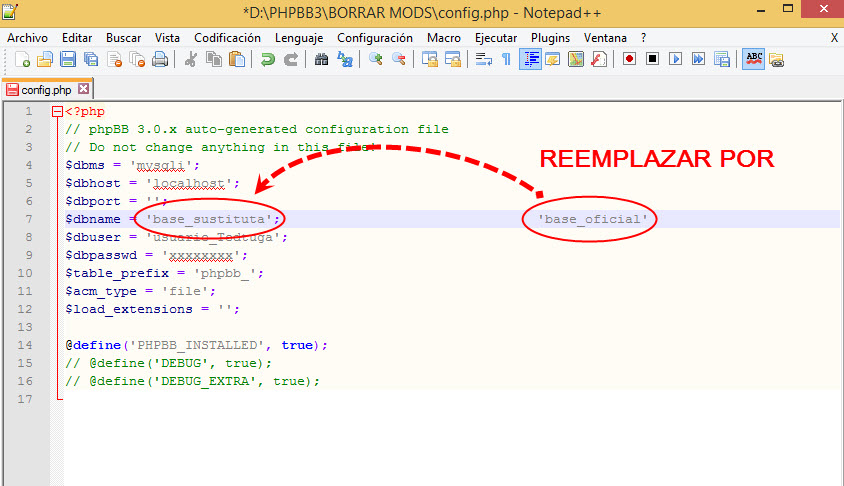Click the Print icon in toolbar
844x486 pixels.
click(159, 60)
